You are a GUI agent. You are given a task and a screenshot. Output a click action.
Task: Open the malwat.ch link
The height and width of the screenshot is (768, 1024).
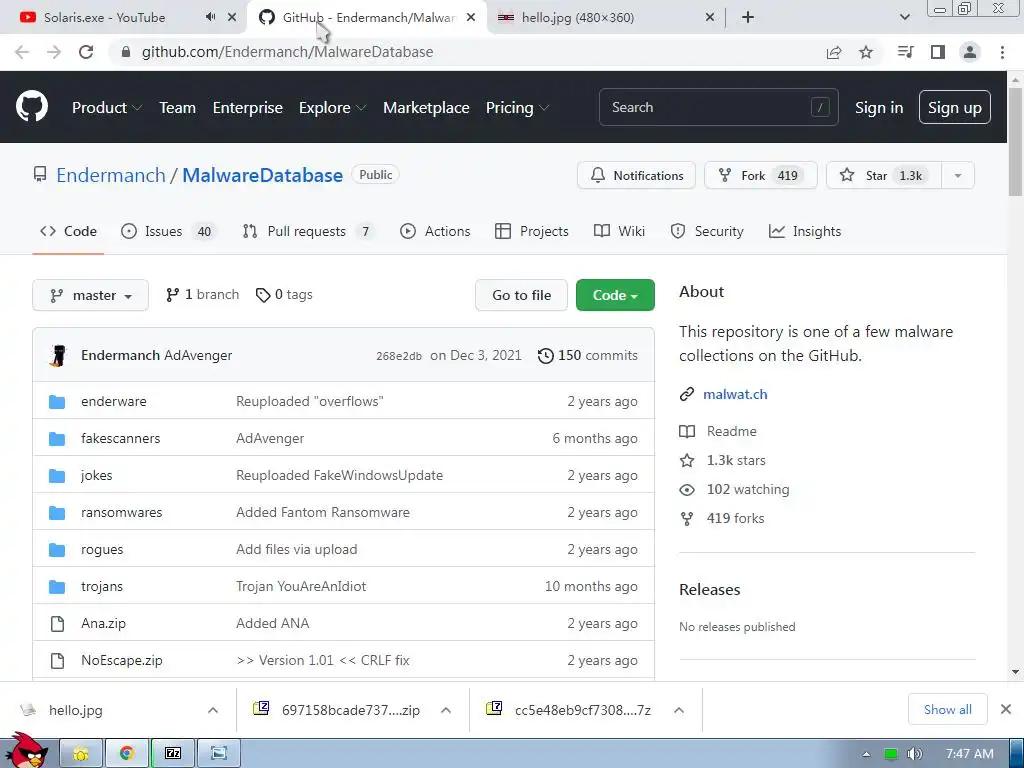coord(735,394)
